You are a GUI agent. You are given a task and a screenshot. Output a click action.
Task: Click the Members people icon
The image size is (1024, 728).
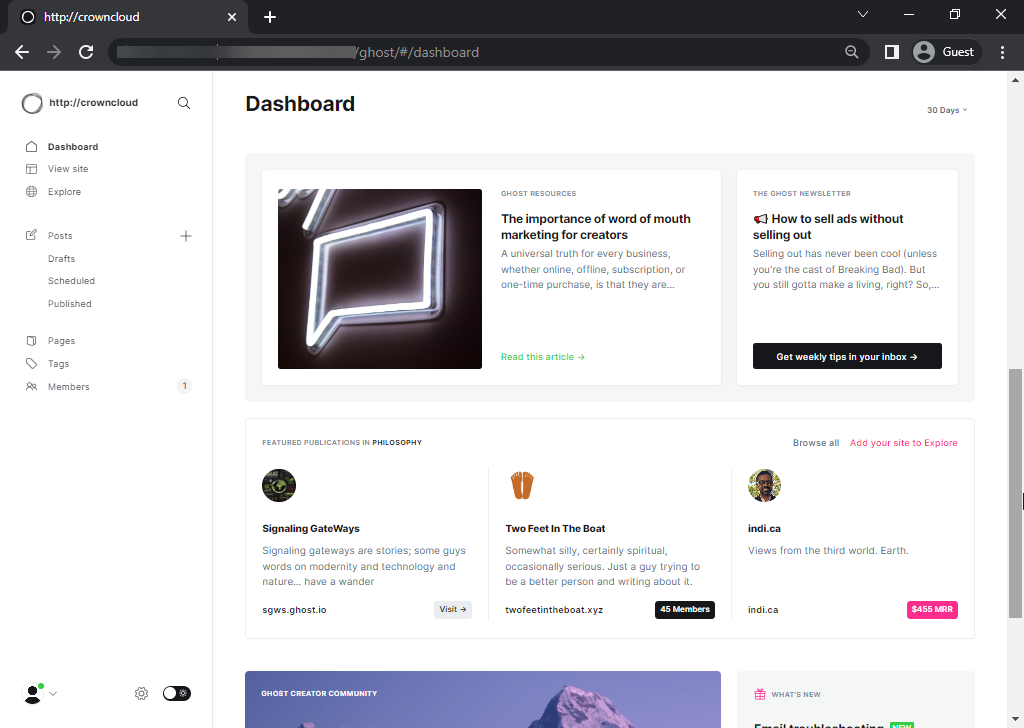[x=31, y=387]
